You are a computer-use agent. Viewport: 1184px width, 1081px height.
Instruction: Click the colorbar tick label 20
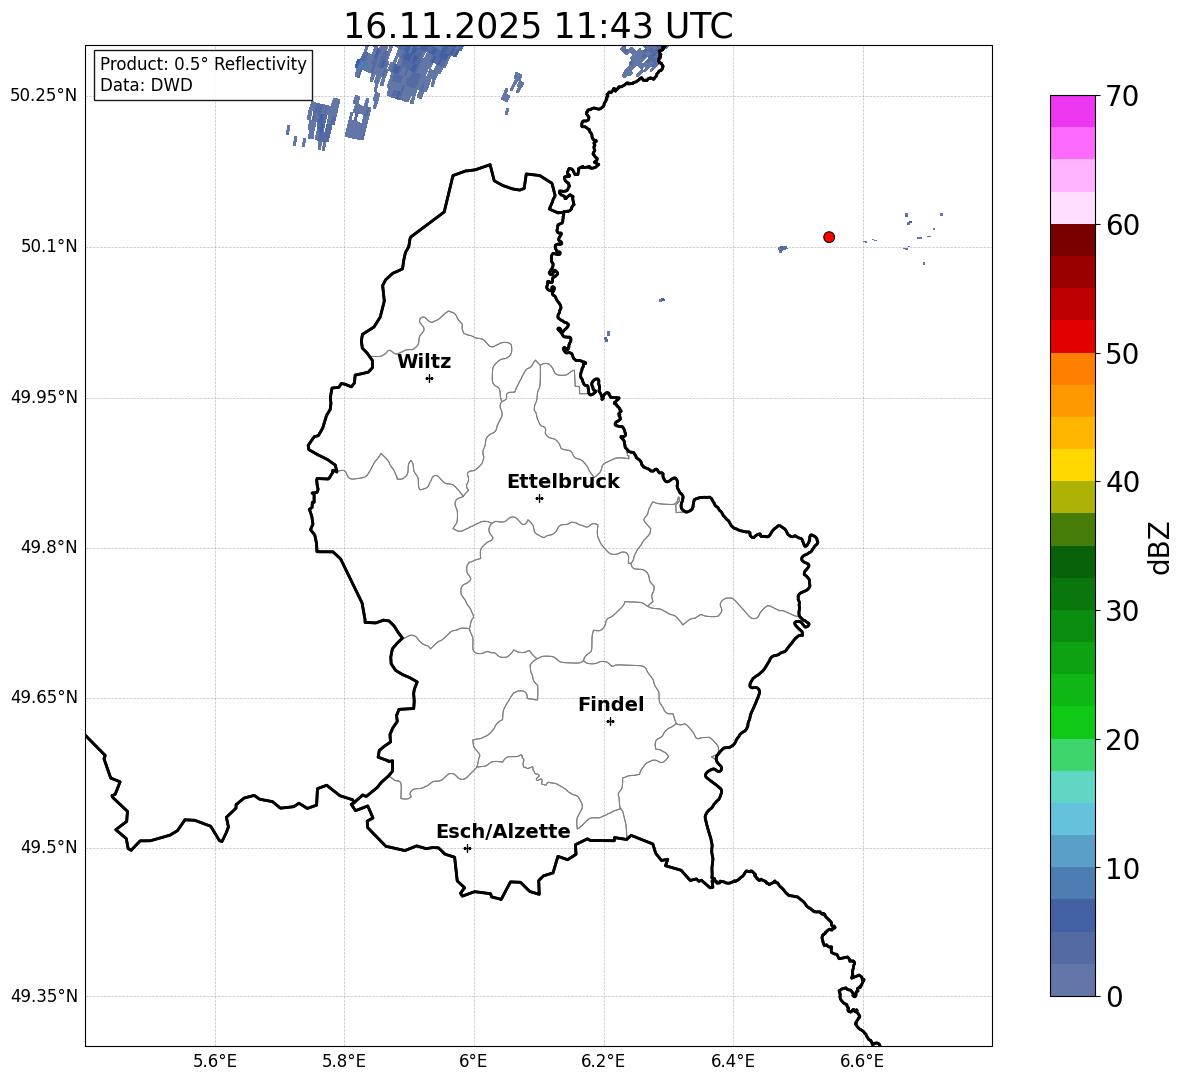1123,740
